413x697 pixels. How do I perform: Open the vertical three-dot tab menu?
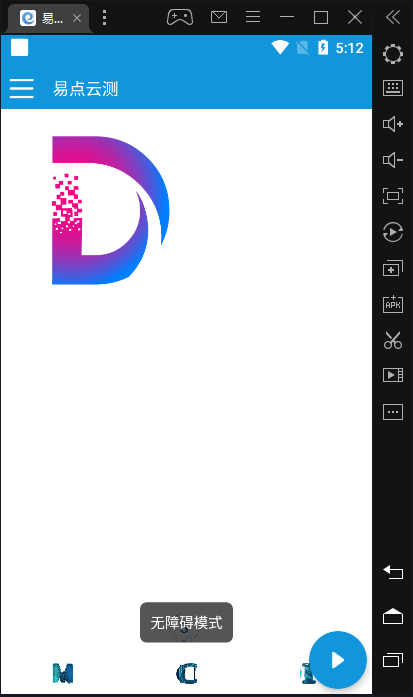pos(104,17)
